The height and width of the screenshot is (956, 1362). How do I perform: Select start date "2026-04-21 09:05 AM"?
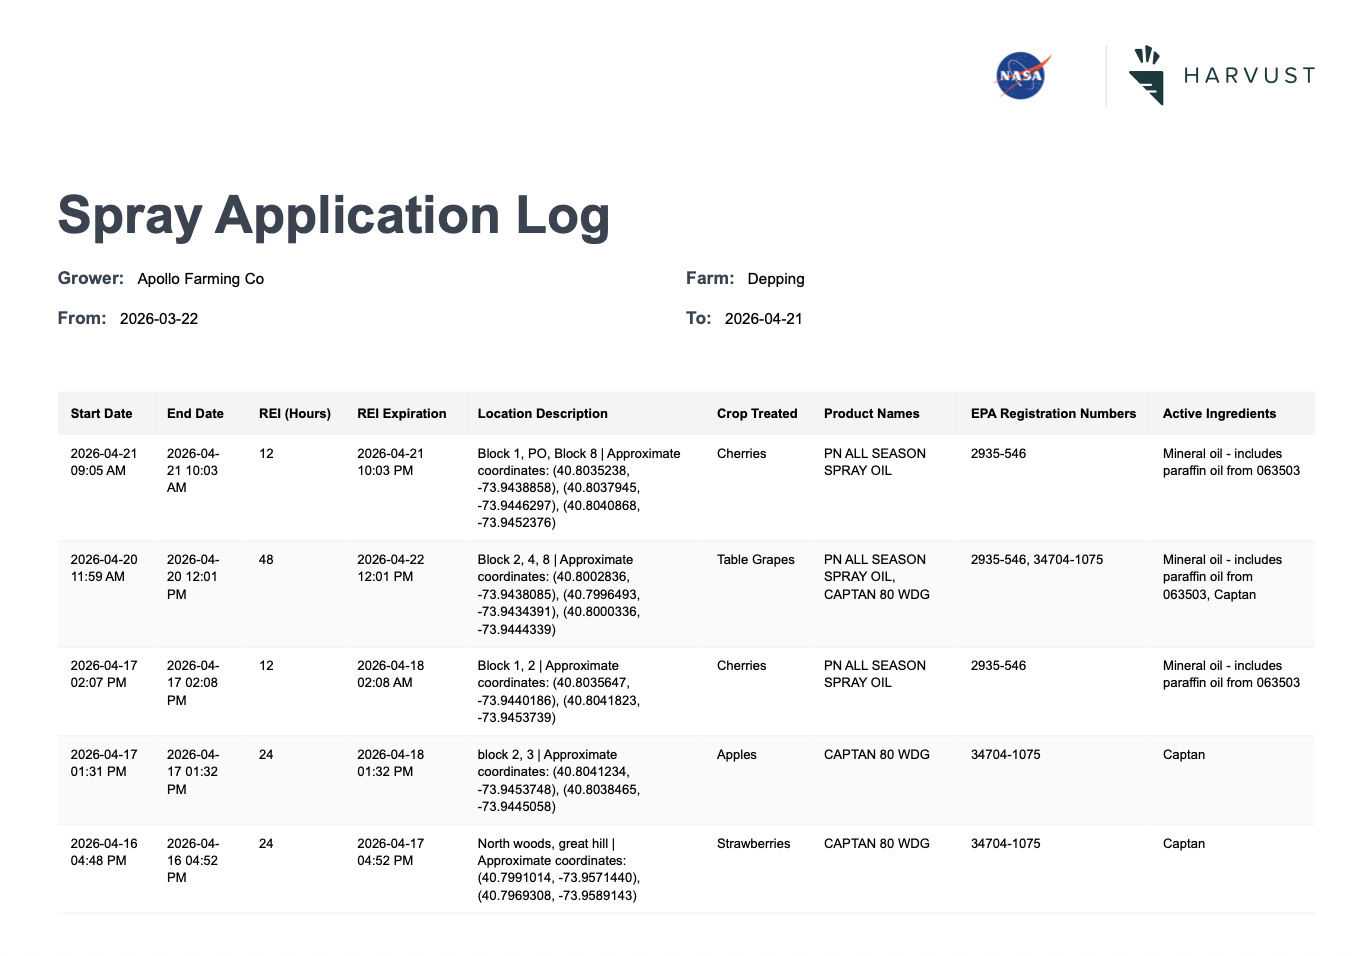(x=104, y=462)
